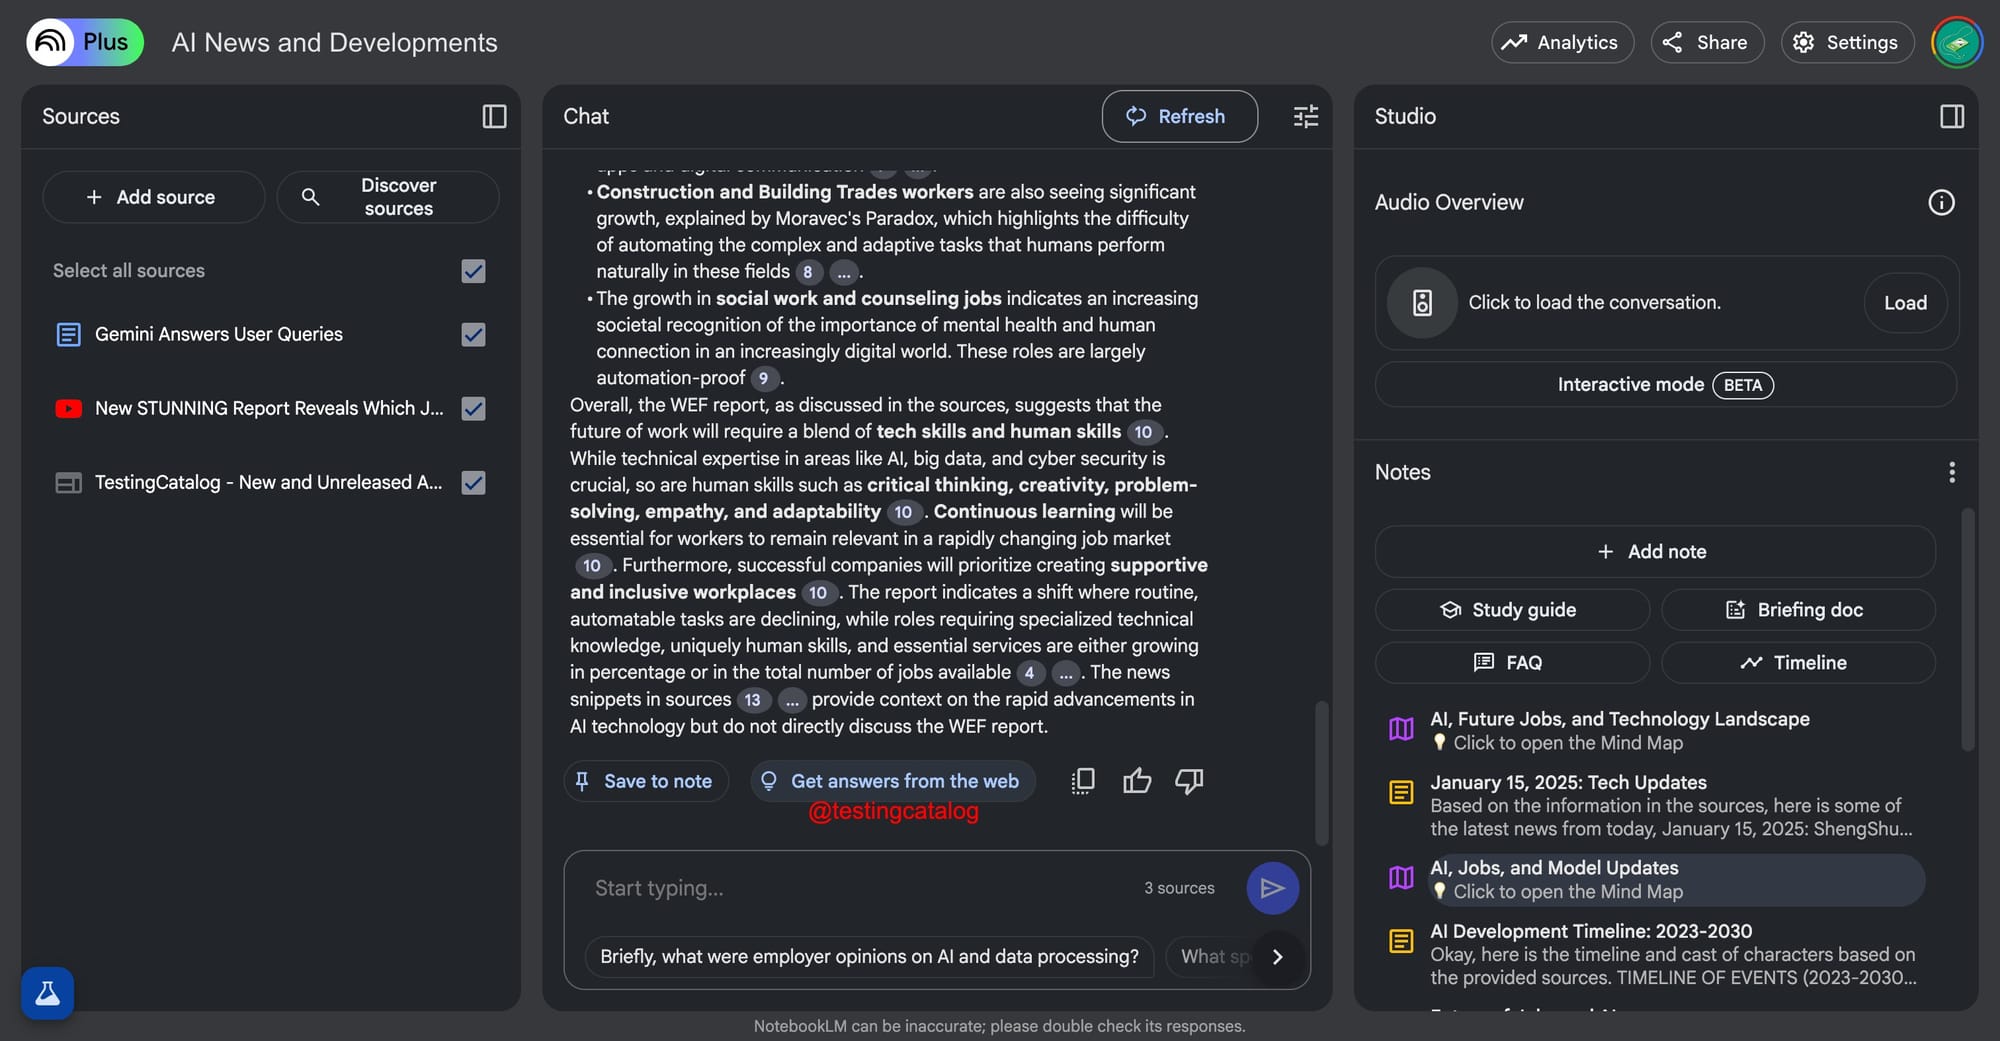This screenshot has height=1041, width=2000.
Task: Open the Gemini Answers User Queries source
Action: click(x=219, y=335)
